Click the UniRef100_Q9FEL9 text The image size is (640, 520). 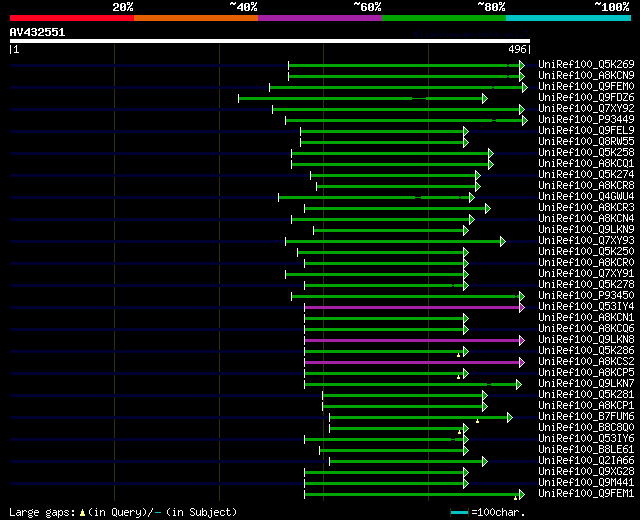[x=586, y=131]
